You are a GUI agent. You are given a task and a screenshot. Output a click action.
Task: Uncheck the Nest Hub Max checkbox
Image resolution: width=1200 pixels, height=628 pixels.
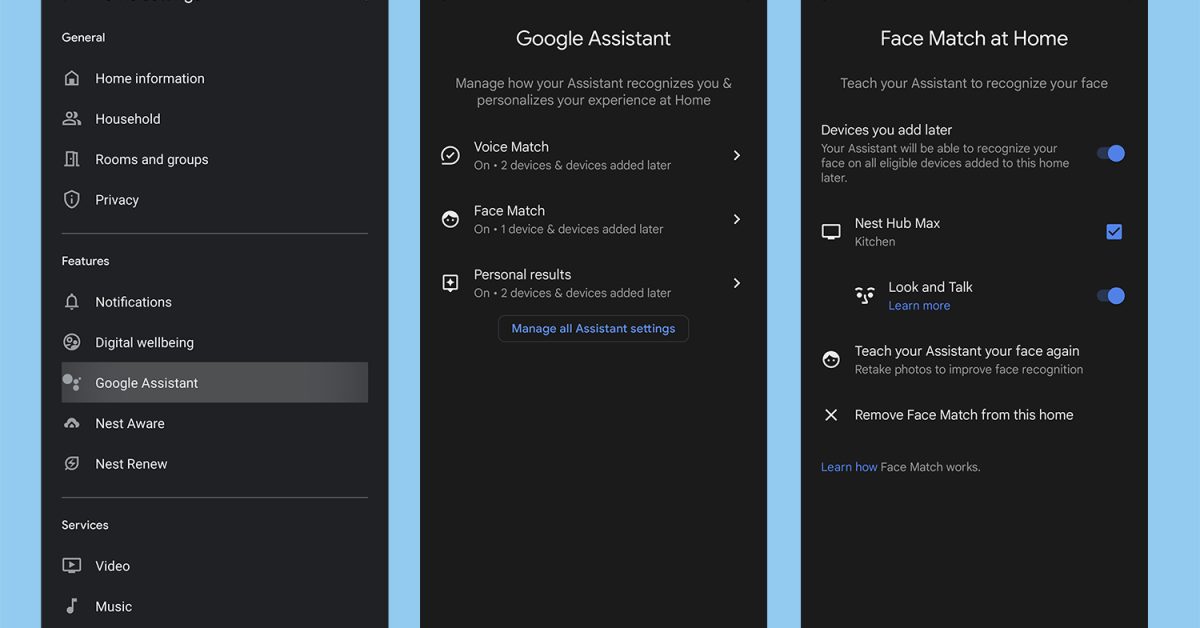(x=1114, y=232)
